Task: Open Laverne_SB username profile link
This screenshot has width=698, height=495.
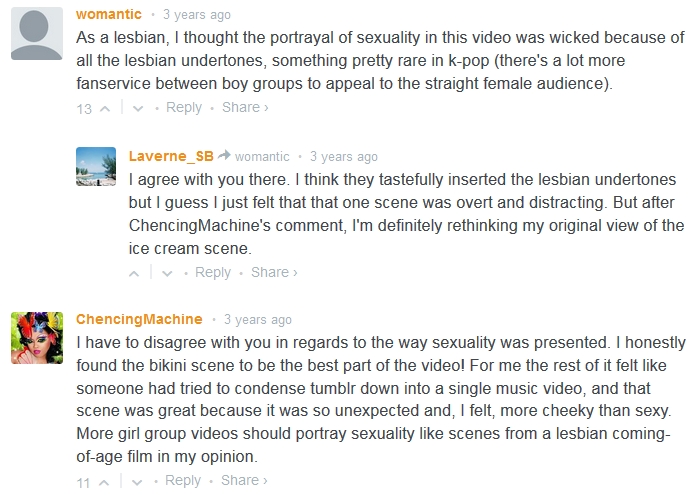Action: (171, 156)
